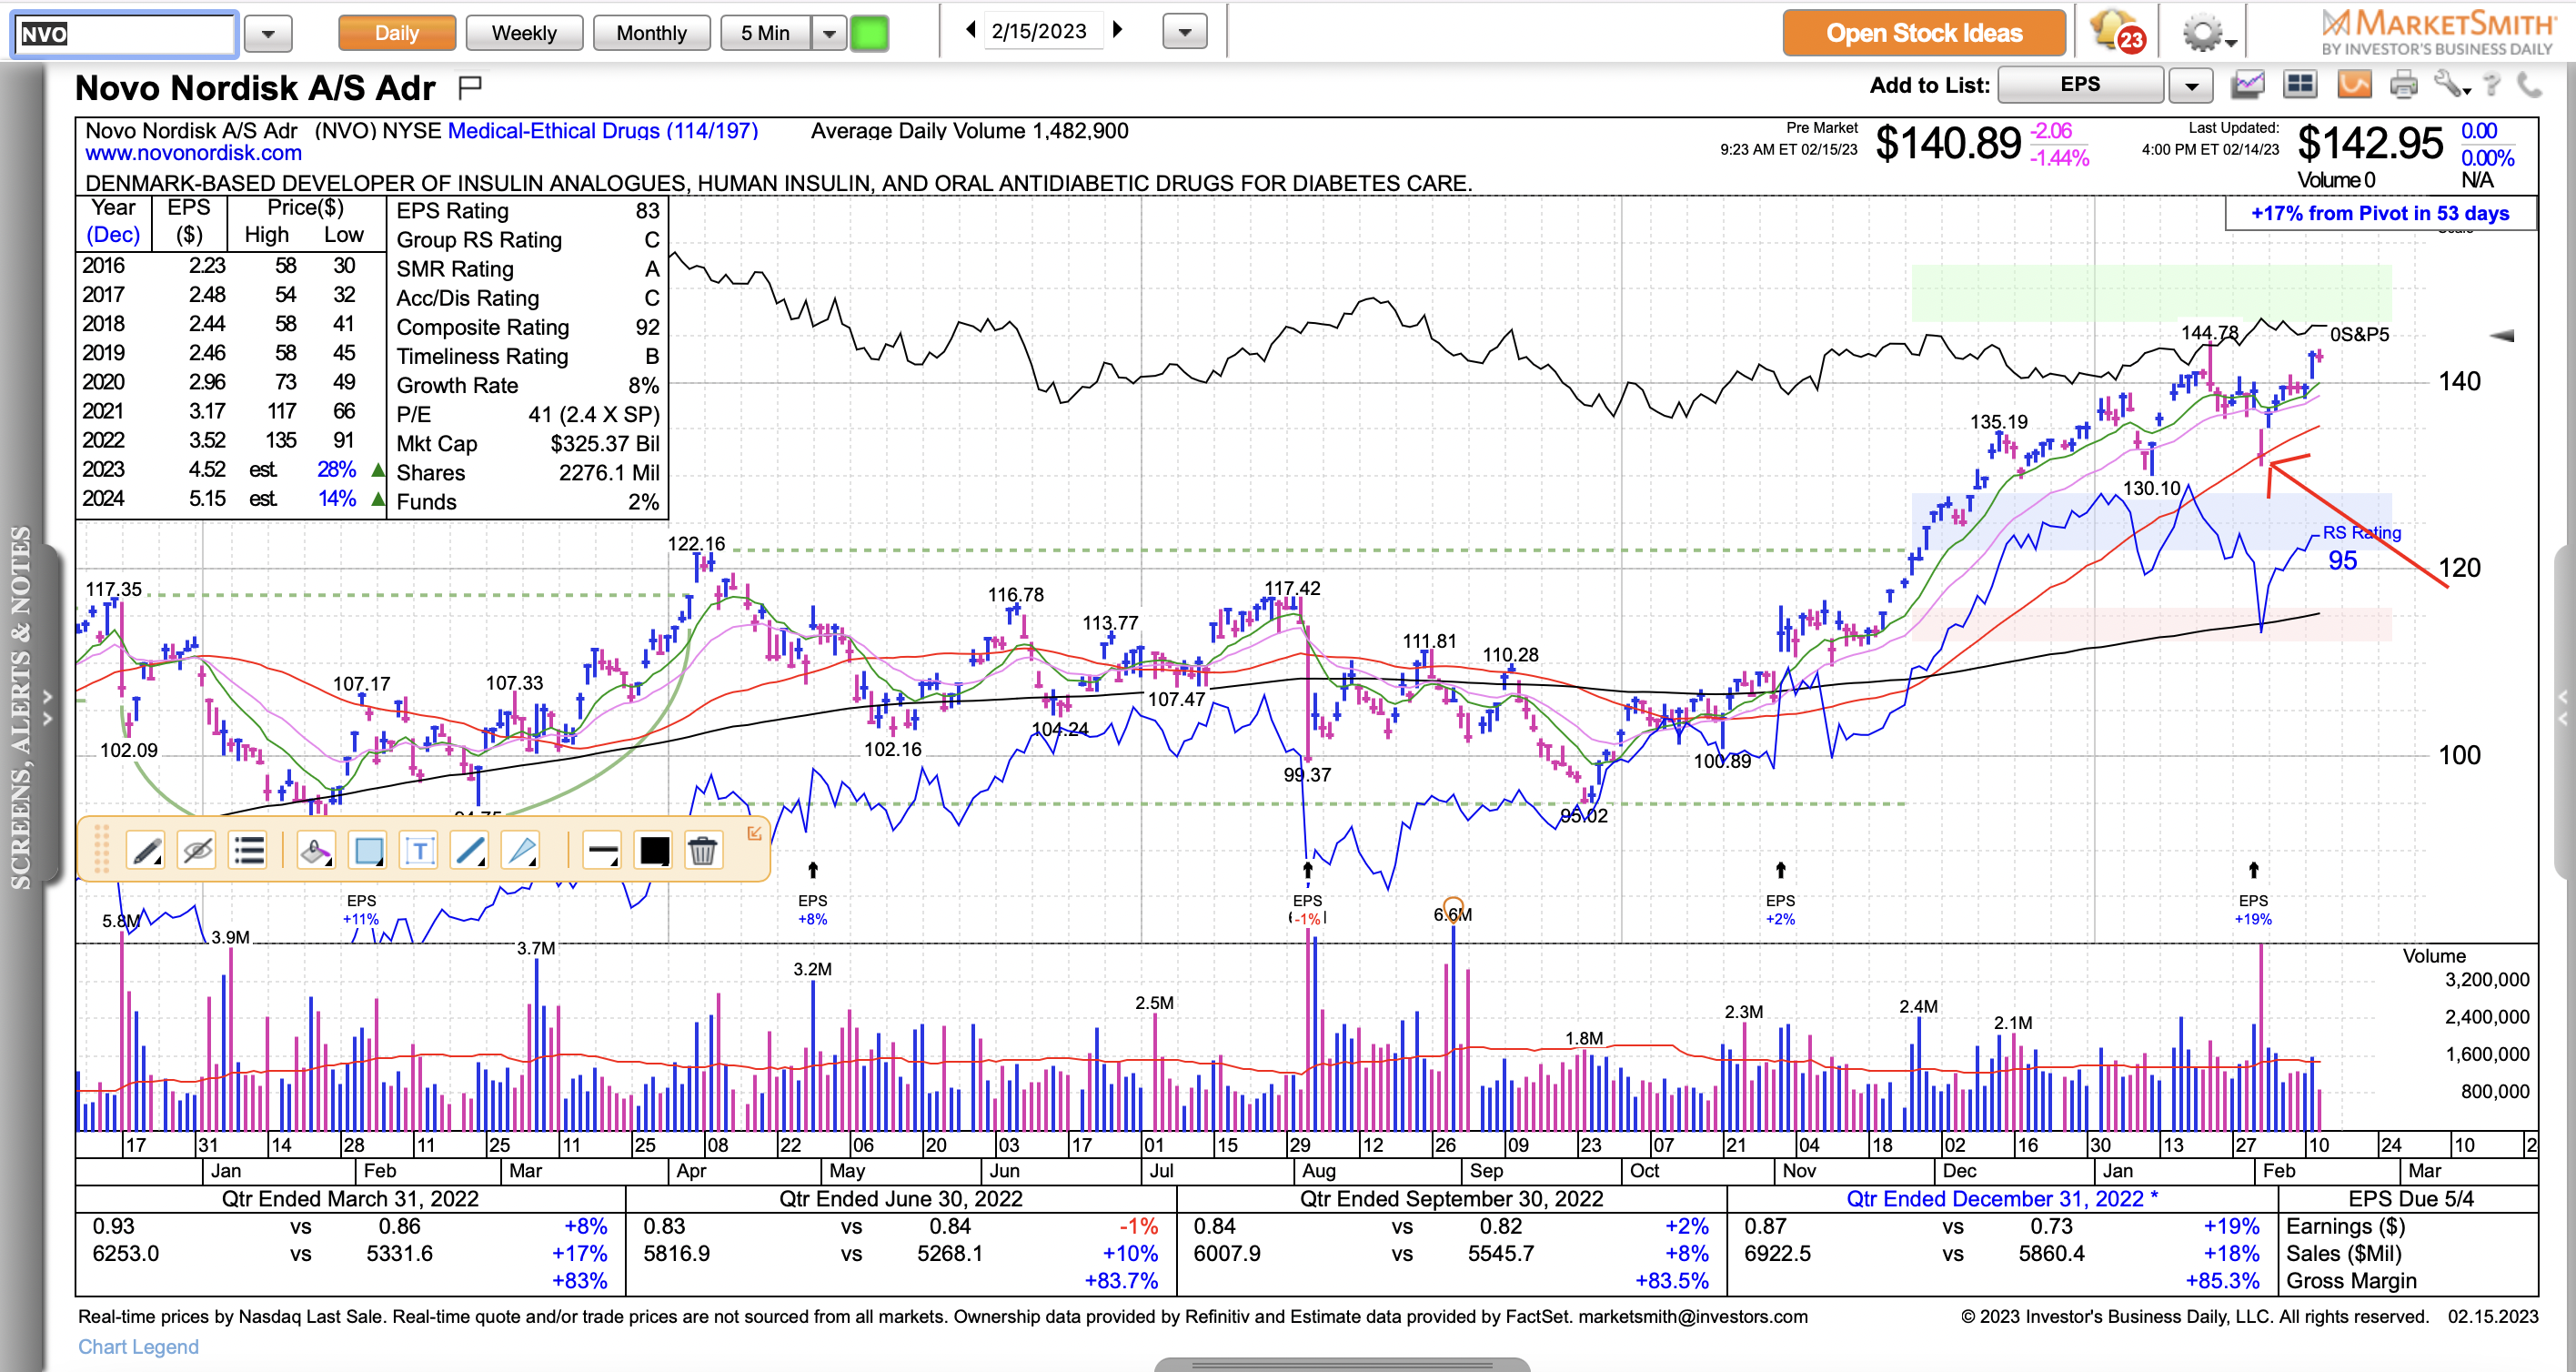This screenshot has height=1372, width=2576.
Task: Toggle the green status indicator button
Action: tap(869, 33)
